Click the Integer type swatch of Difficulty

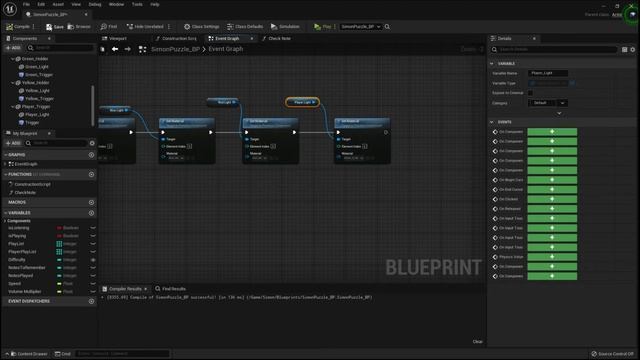pos(59,260)
